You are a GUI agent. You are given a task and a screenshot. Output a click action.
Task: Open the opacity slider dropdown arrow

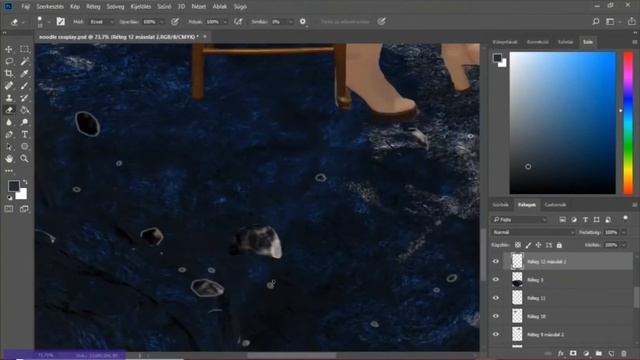161,22
